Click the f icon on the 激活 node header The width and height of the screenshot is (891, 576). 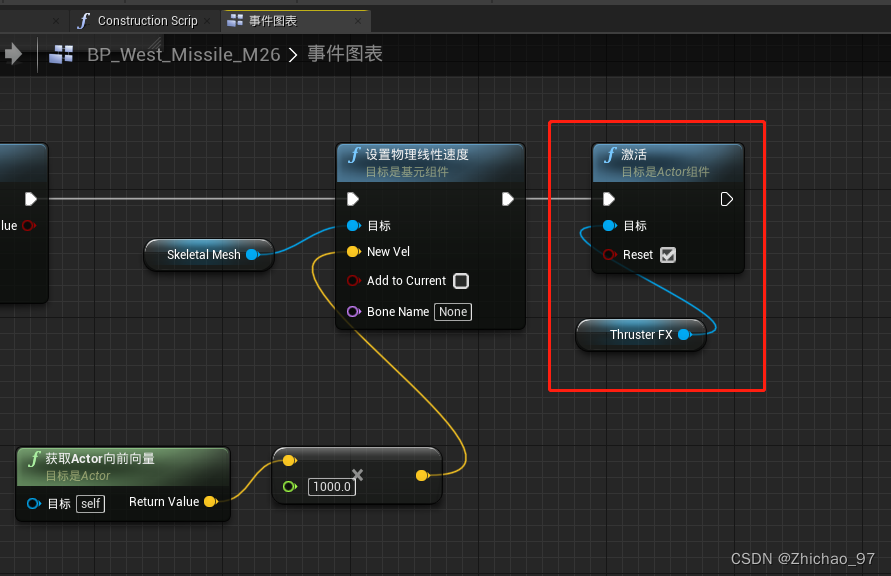pos(610,154)
